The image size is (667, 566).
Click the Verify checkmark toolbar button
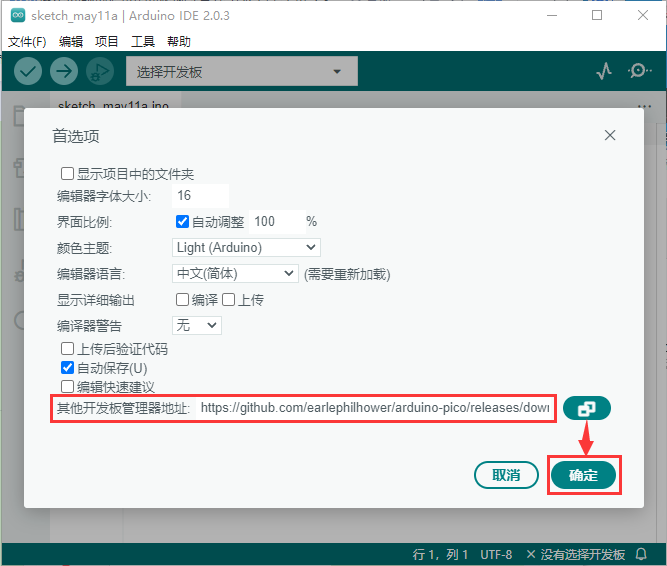point(28,71)
